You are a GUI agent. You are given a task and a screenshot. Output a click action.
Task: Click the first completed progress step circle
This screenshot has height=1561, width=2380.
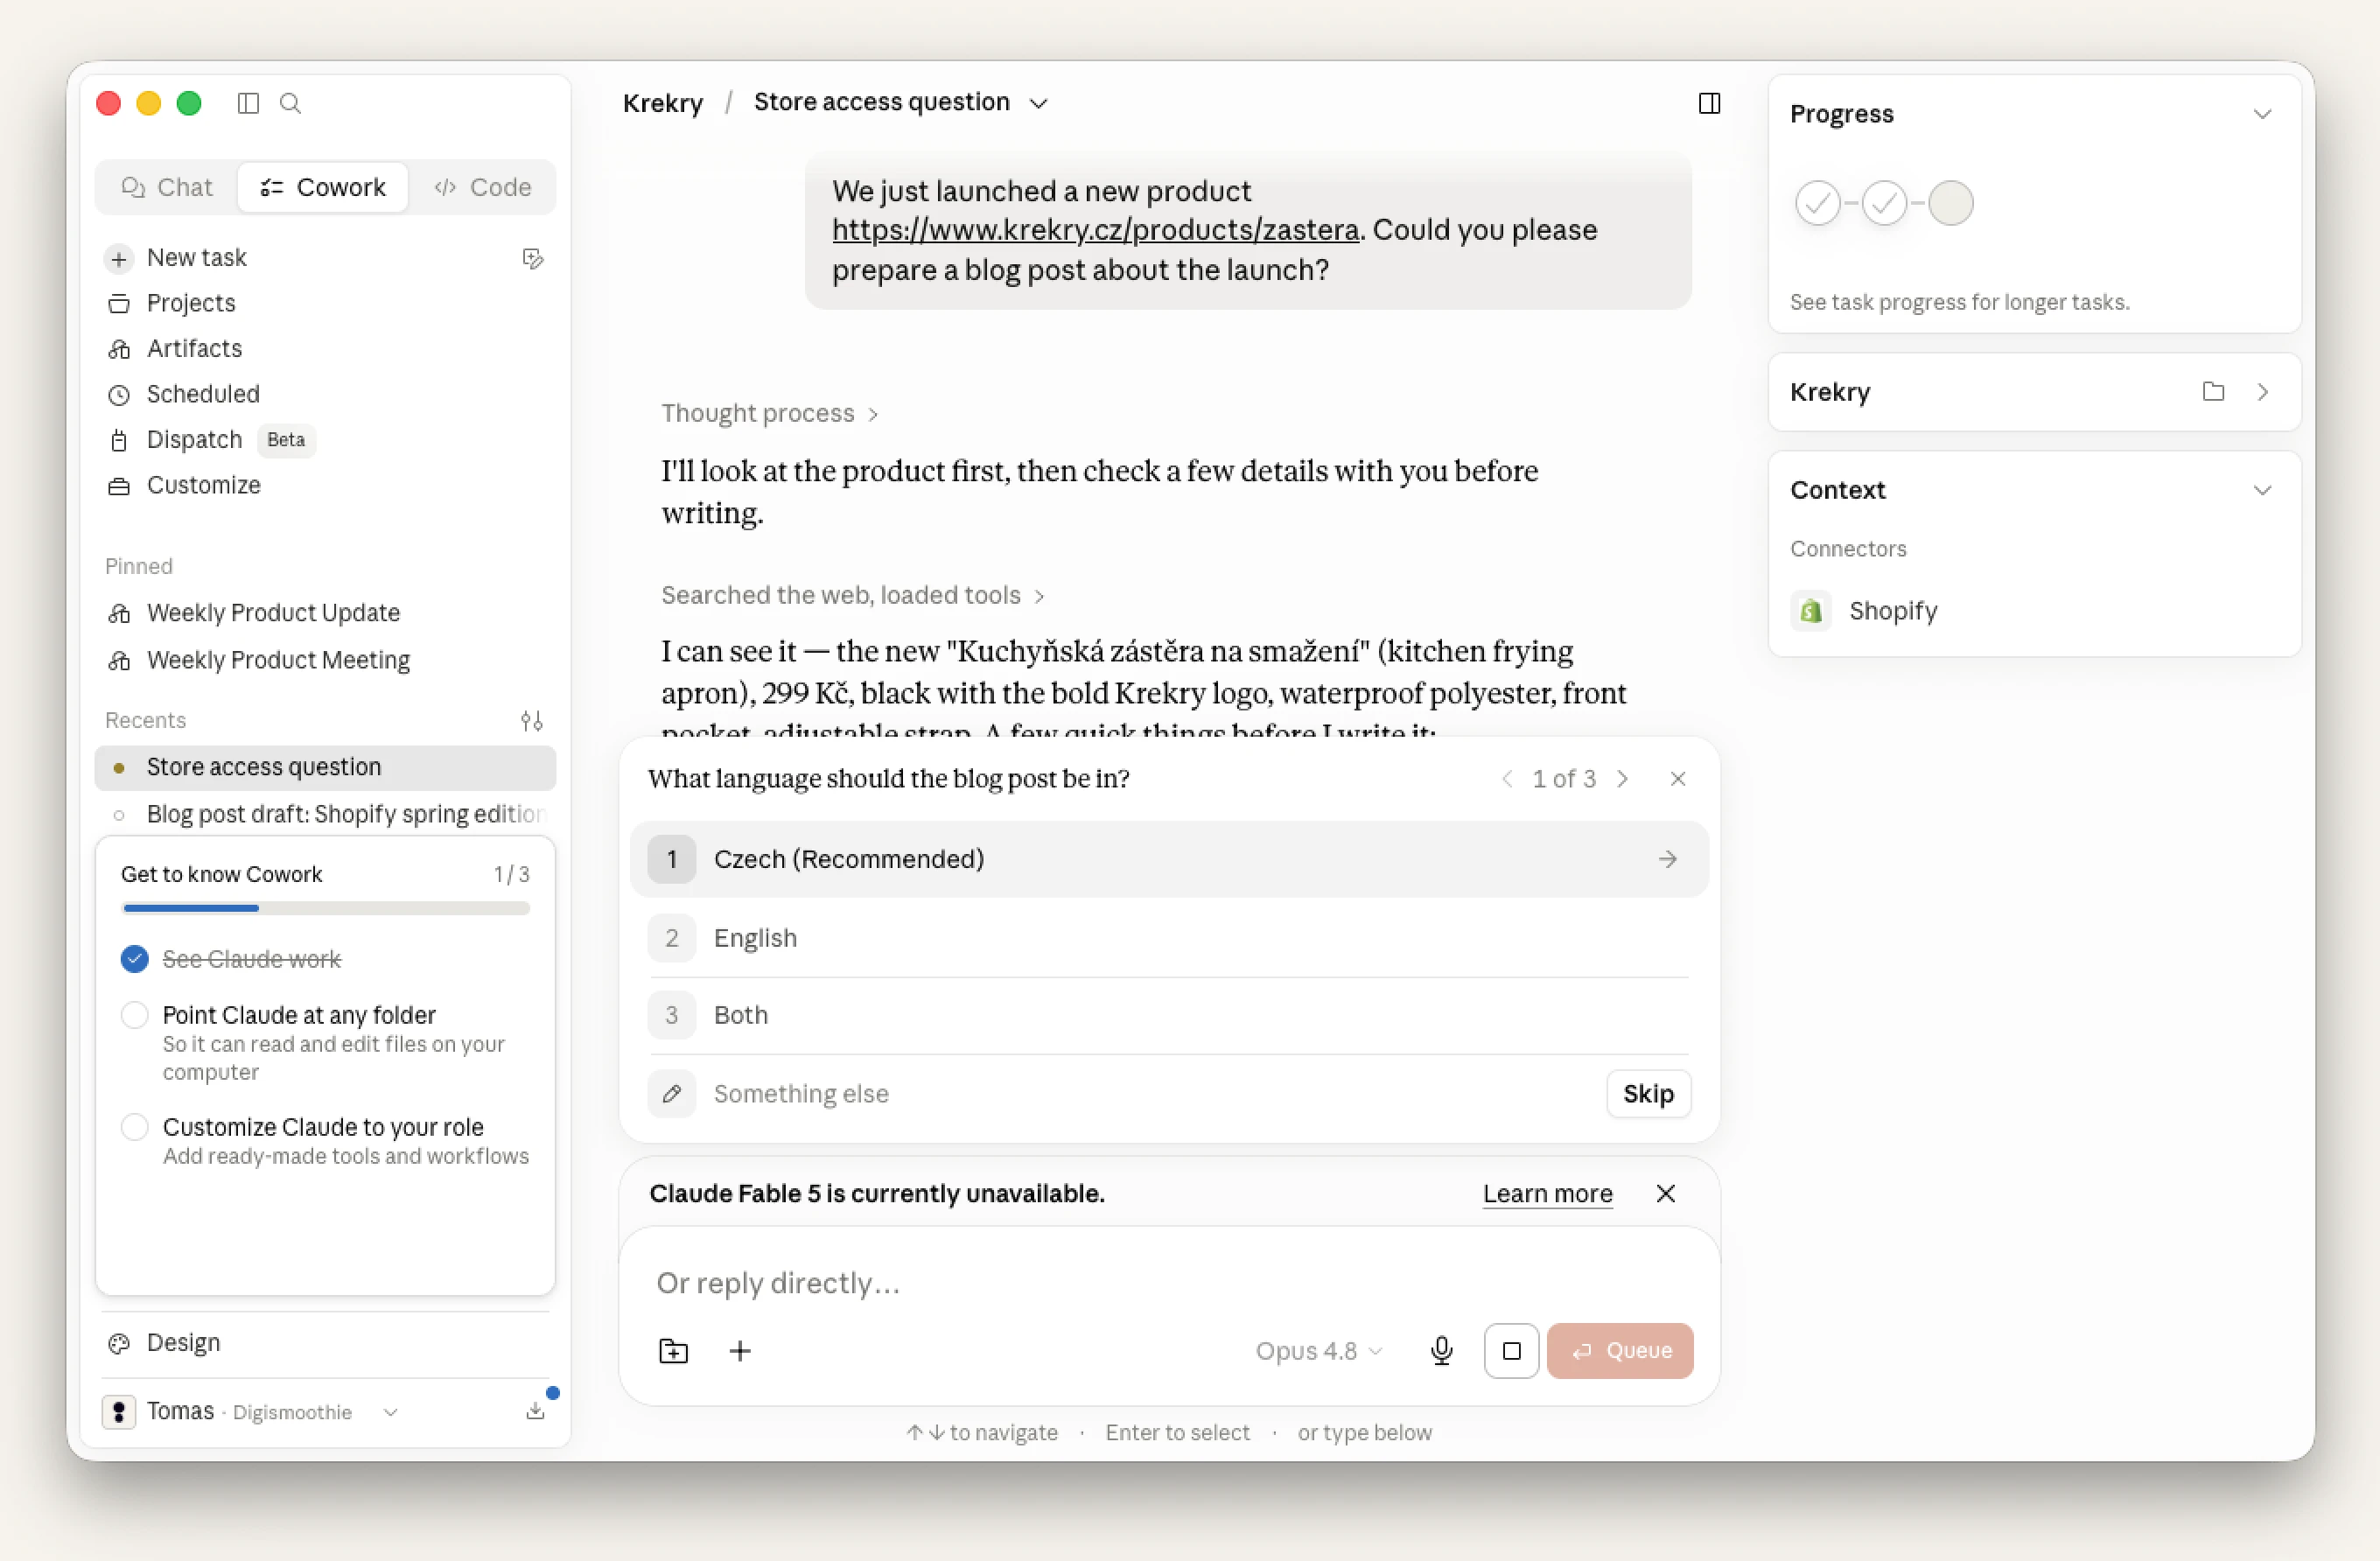coord(1817,203)
